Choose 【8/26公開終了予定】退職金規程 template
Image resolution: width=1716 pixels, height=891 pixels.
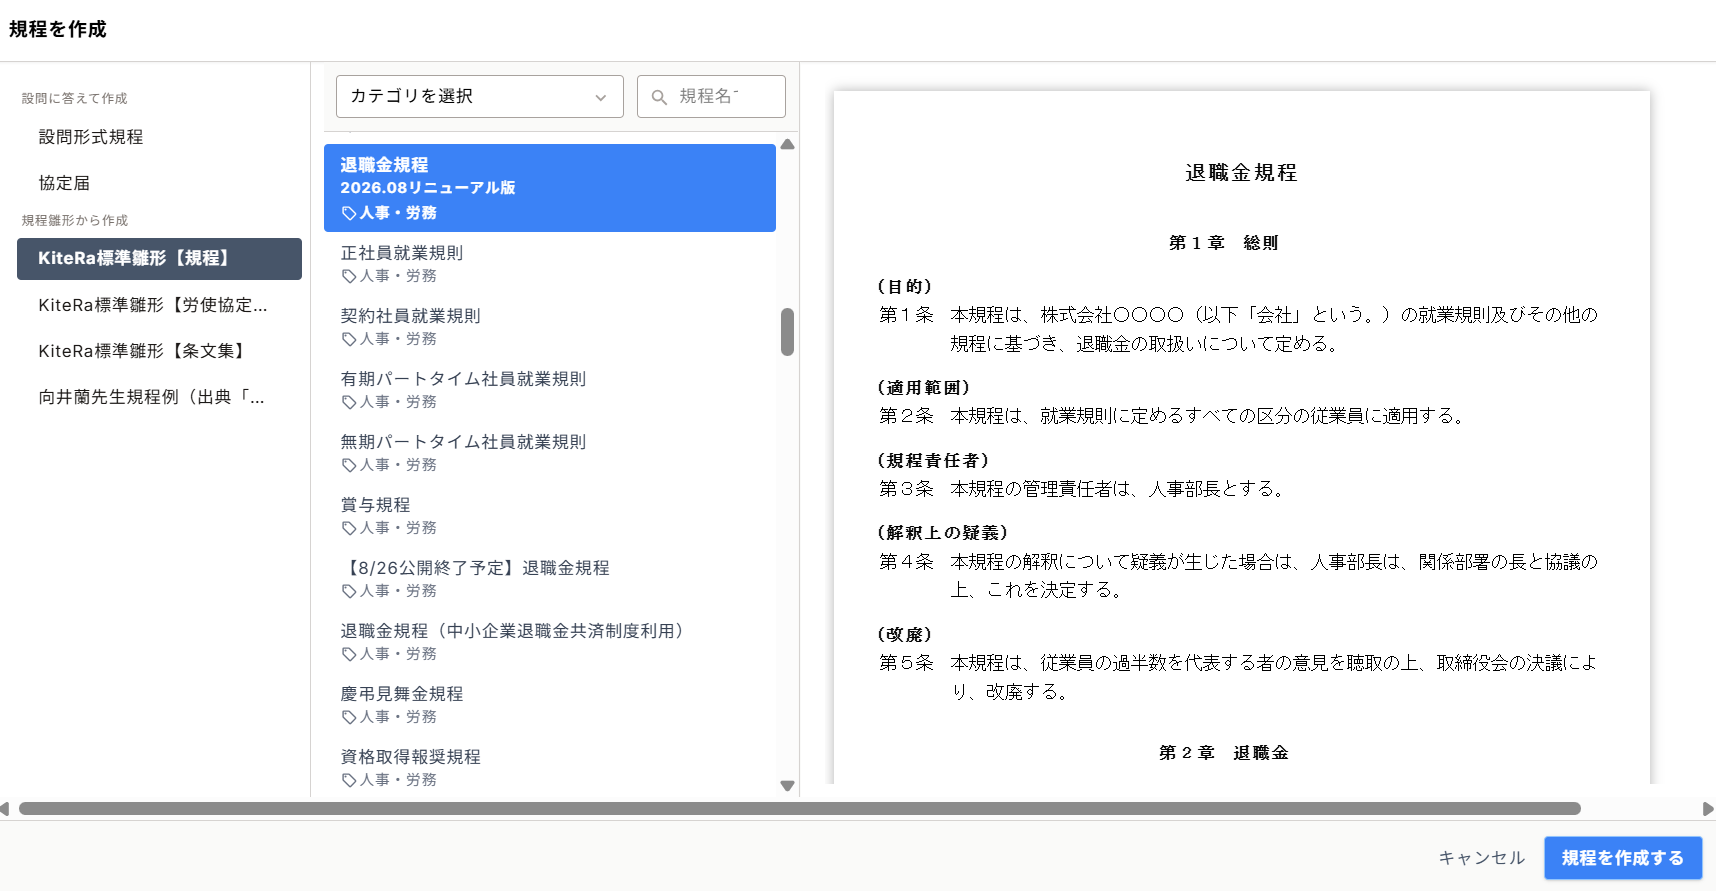tap(550, 579)
